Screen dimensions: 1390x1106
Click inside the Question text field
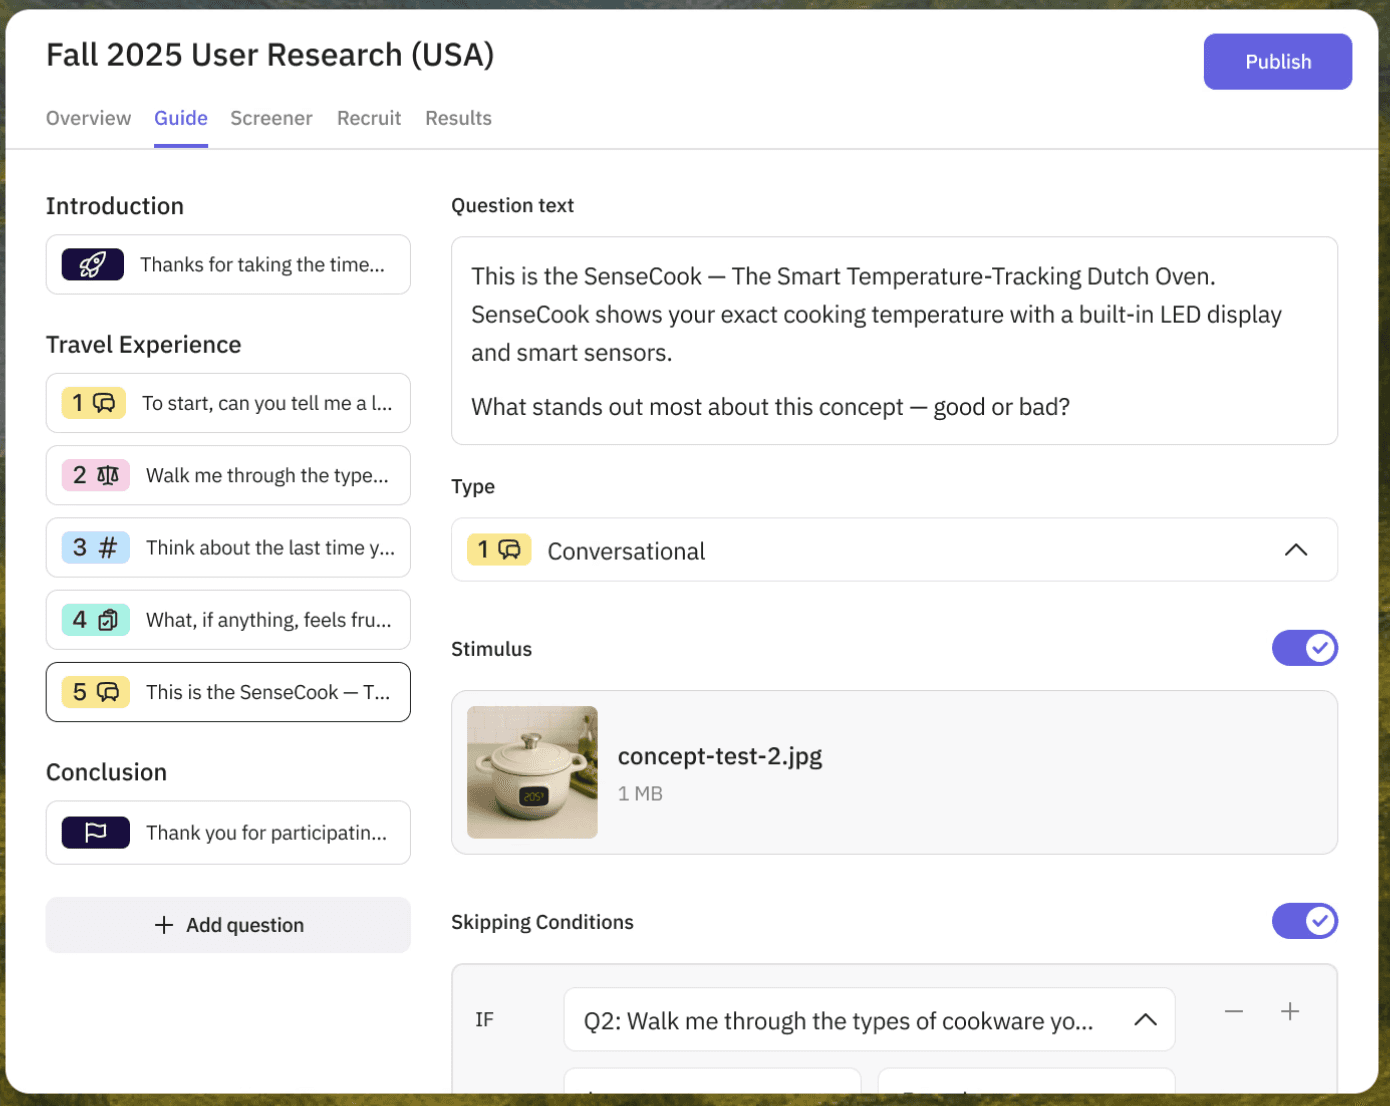[894, 340]
